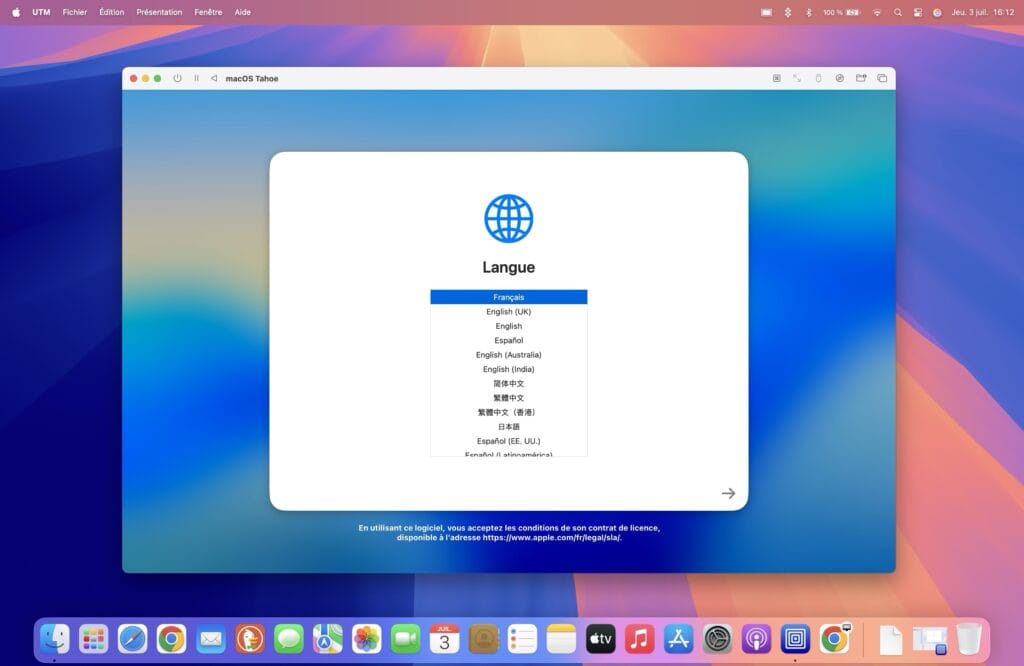Viewport: 1024px width, 666px height.
Task: Open the Édition menu
Action: coord(112,12)
